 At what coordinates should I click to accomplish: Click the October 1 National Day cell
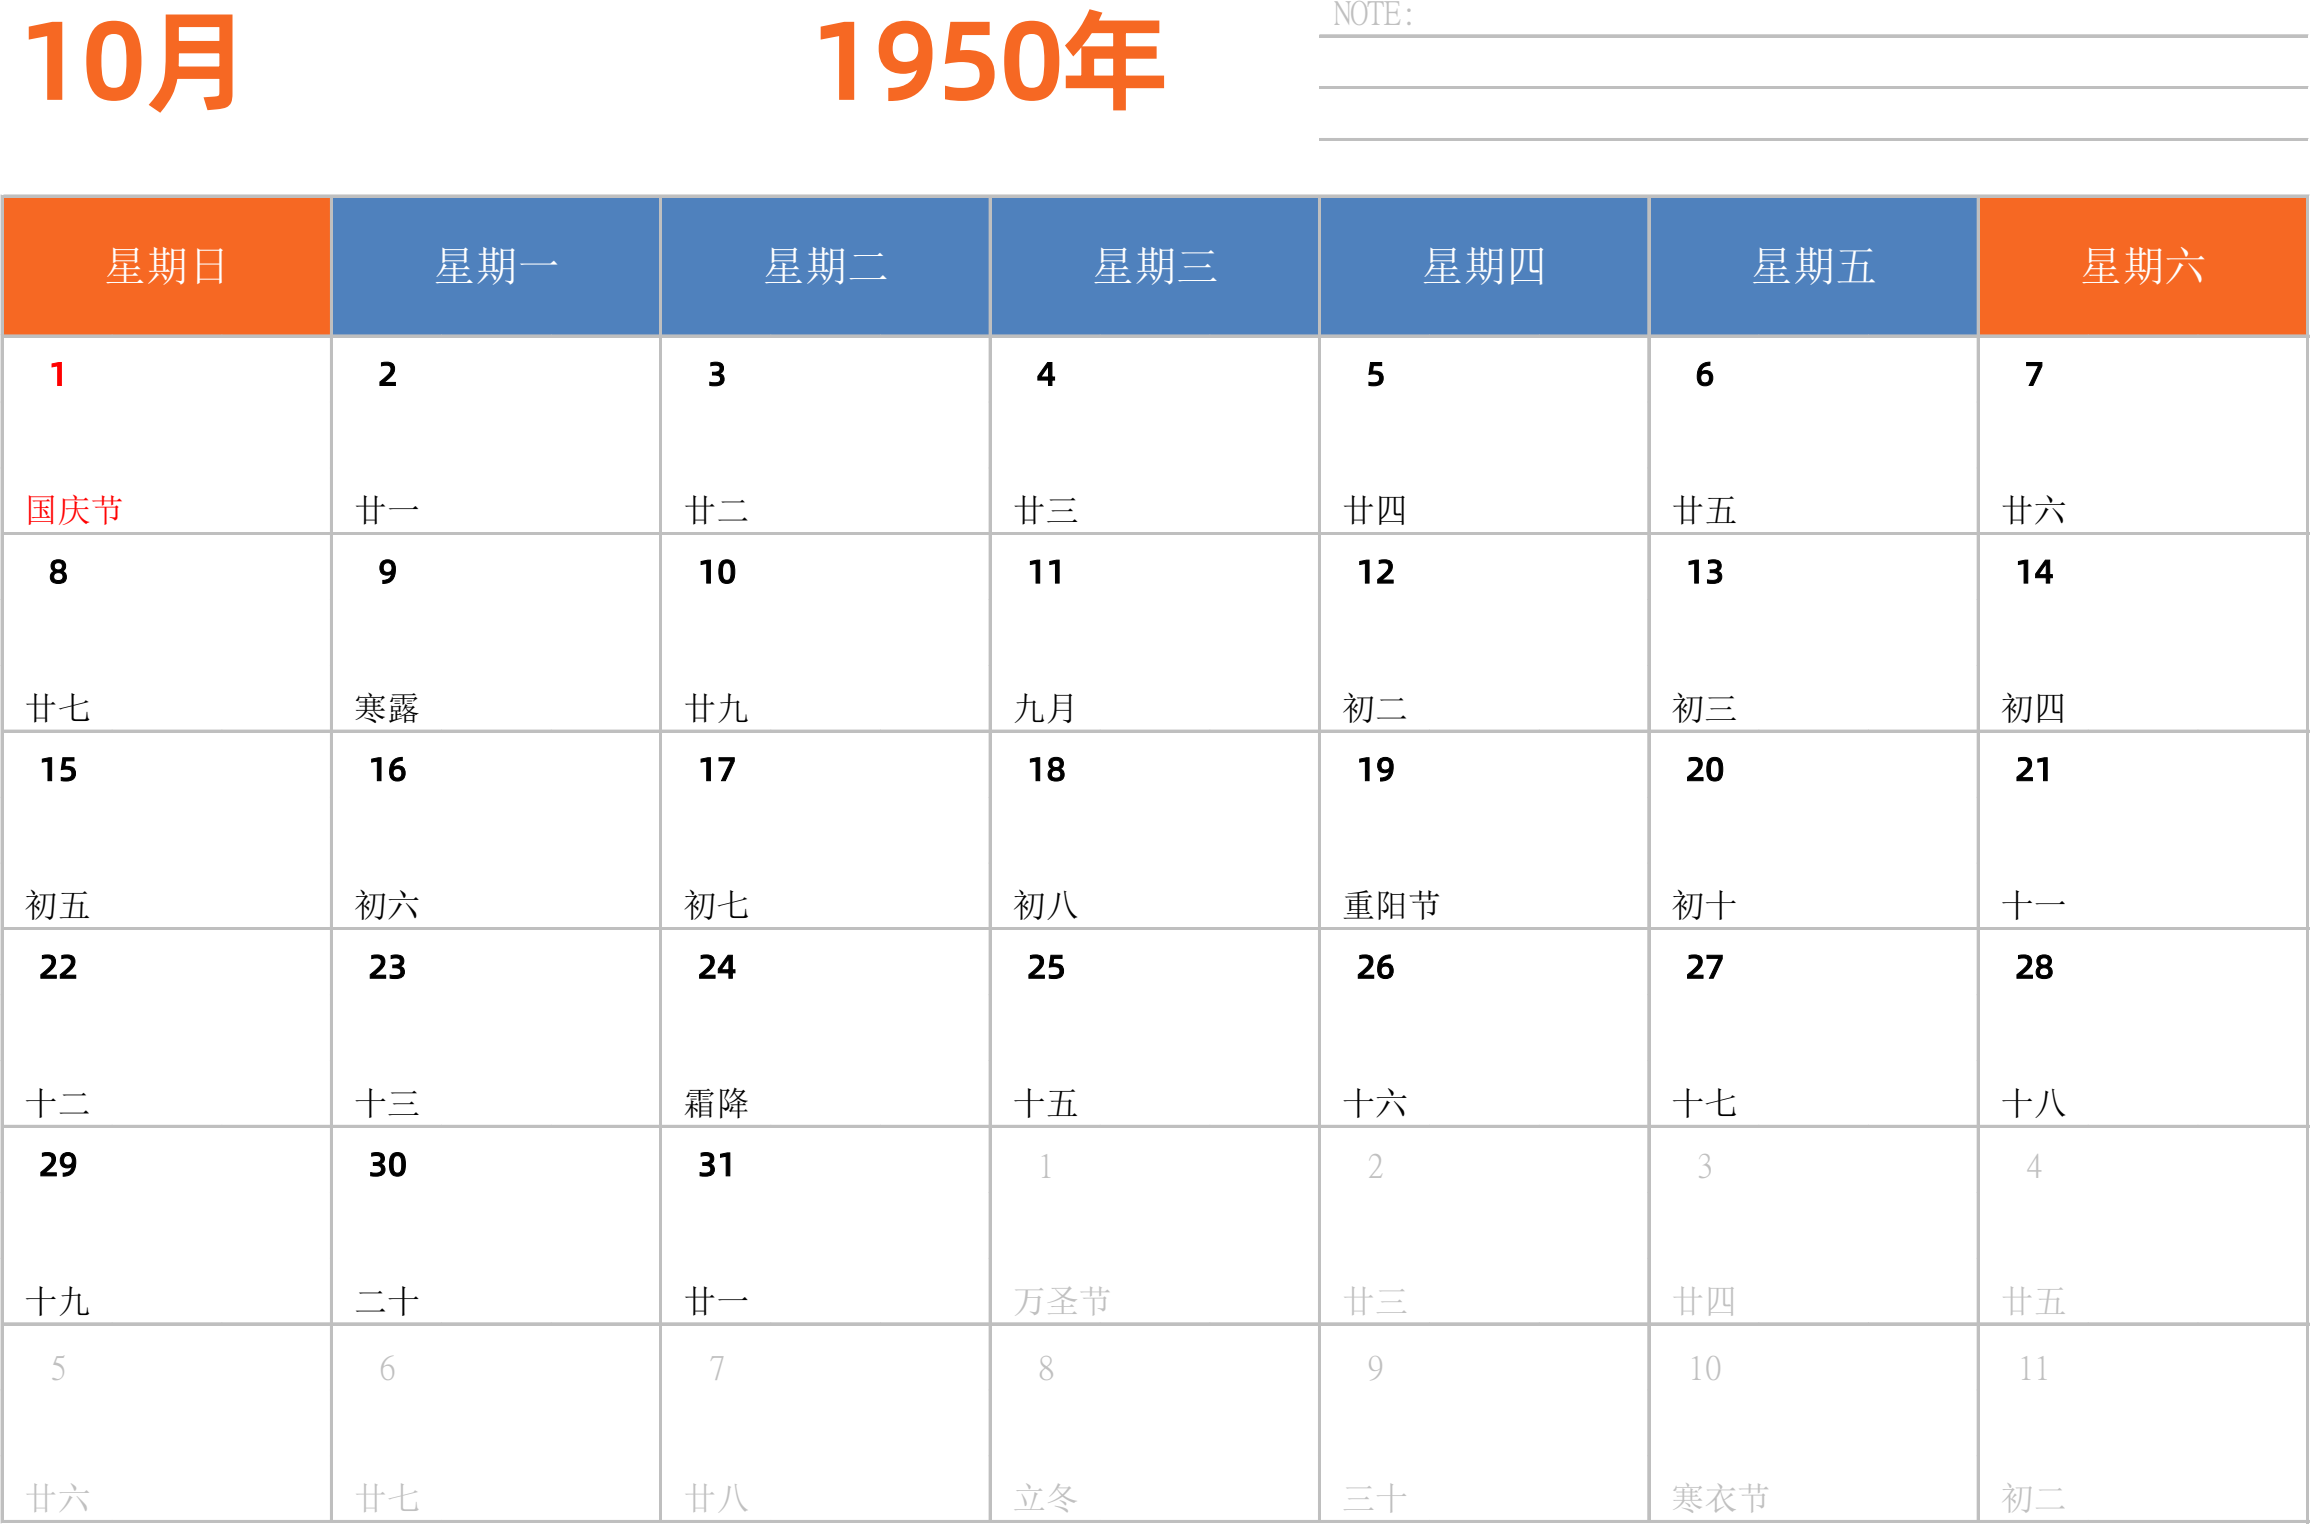tap(166, 435)
